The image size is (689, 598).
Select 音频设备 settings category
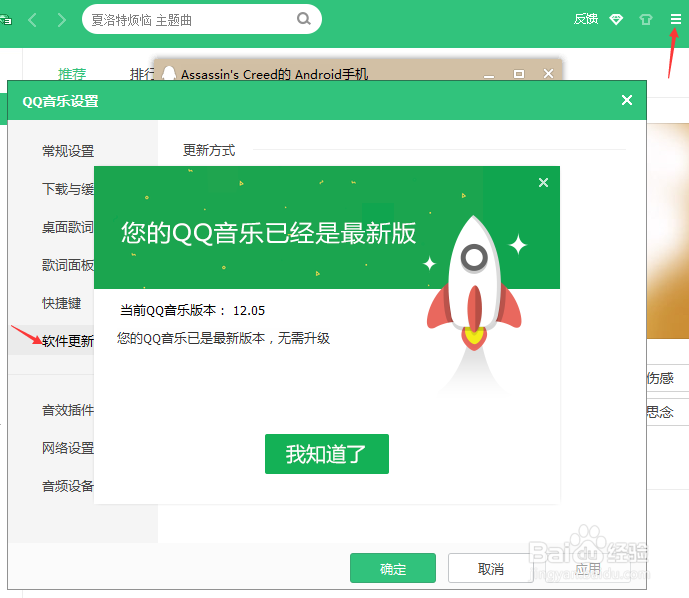68,486
